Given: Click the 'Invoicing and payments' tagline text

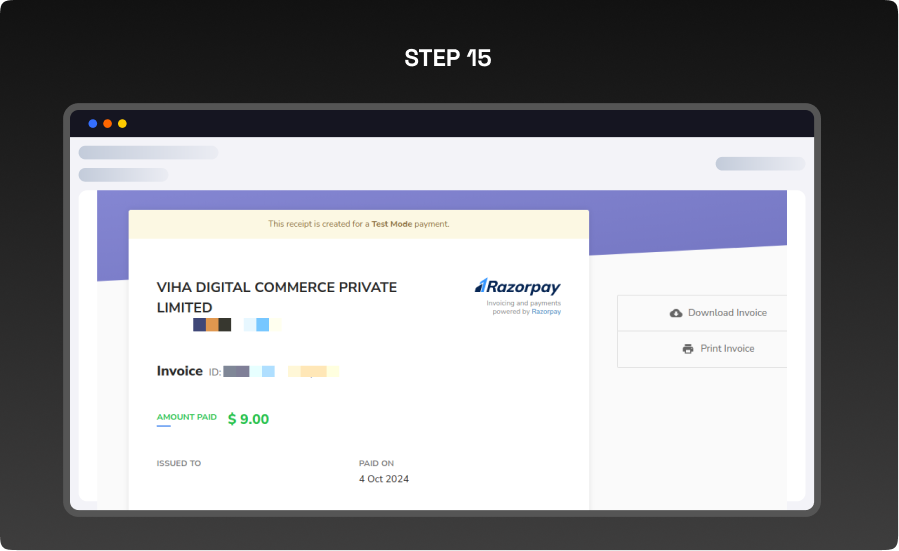Looking at the screenshot, I should click(523, 303).
